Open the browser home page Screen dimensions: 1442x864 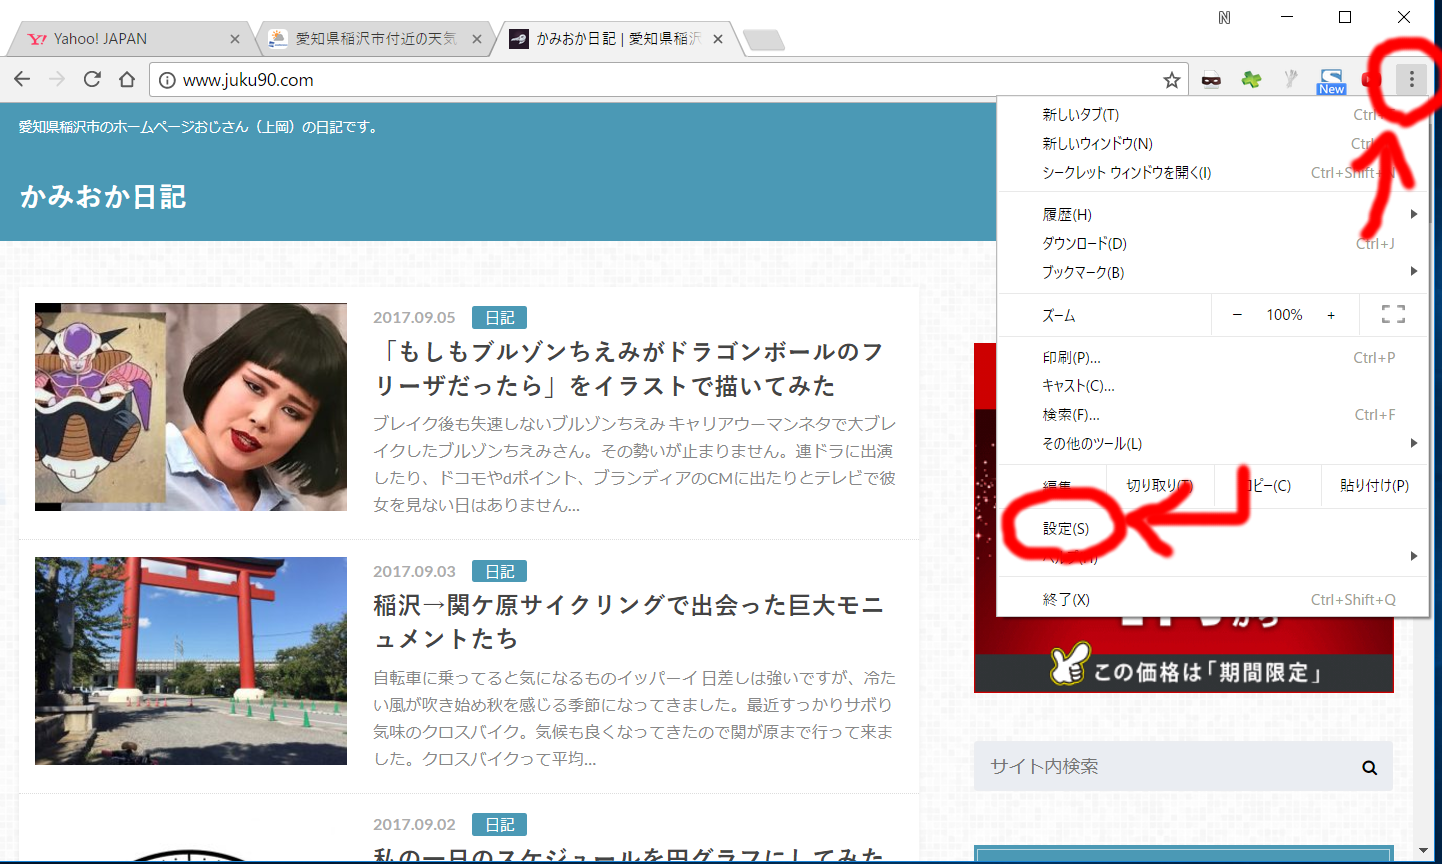tap(127, 79)
